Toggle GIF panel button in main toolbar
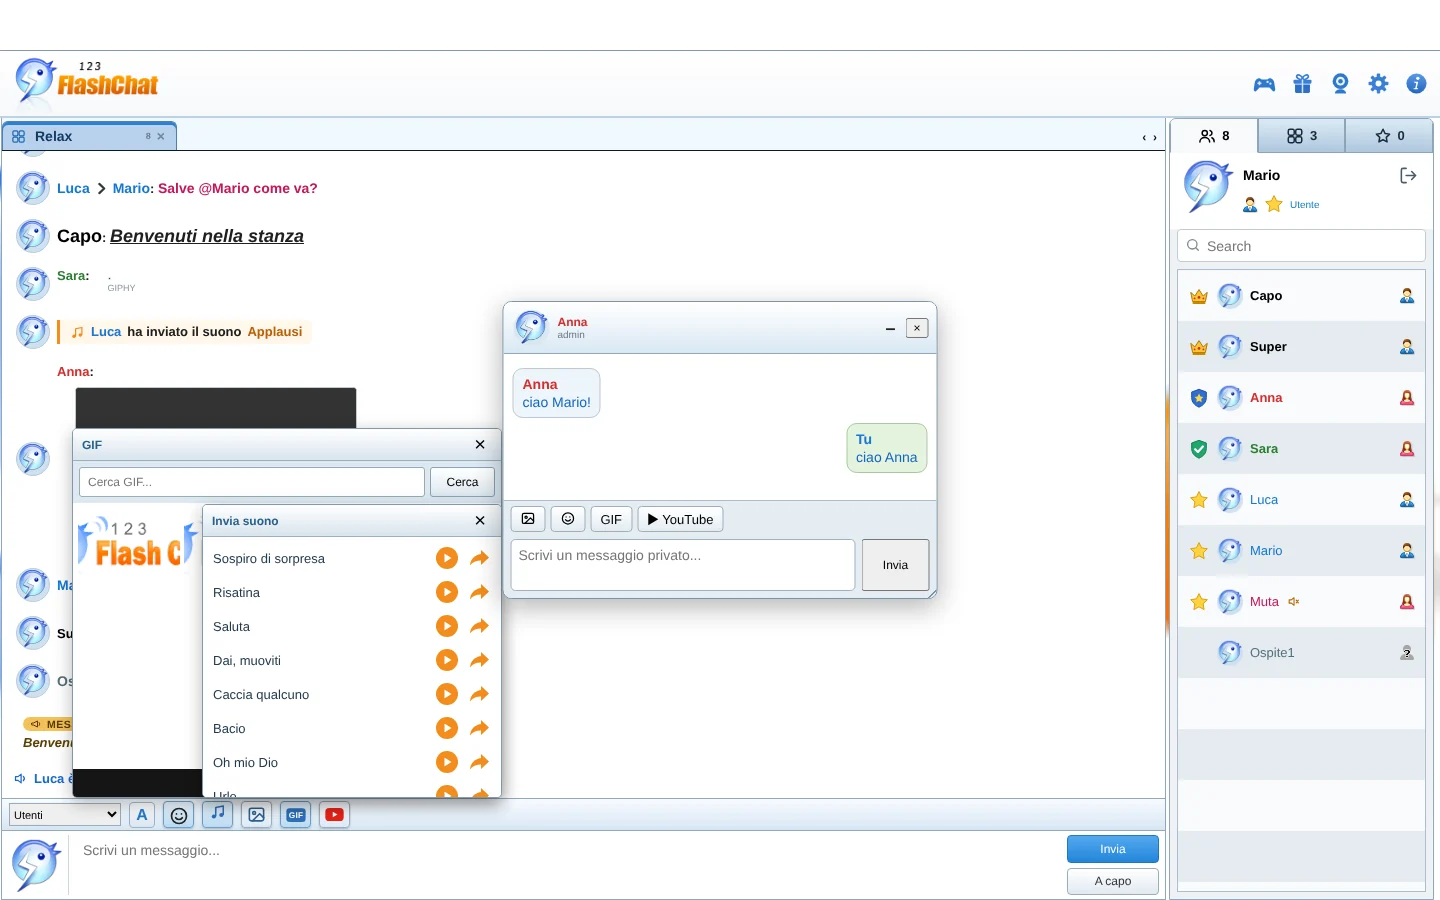Viewport: 1440px width, 900px height. (x=296, y=815)
